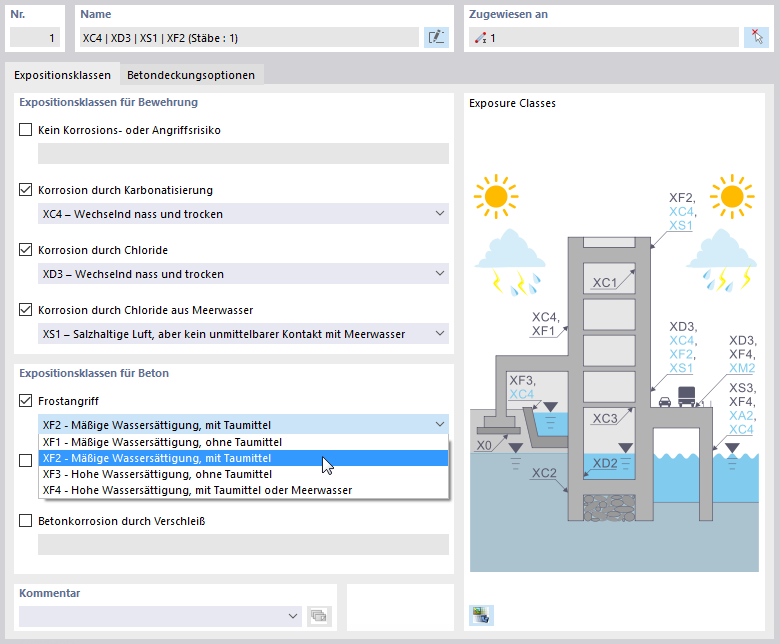The width and height of the screenshot is (780, 644).
Task: Select XF4 - Hohe Wassersättigung, mit Taumittel oder Meerwasser
Action: coord(243,490)
